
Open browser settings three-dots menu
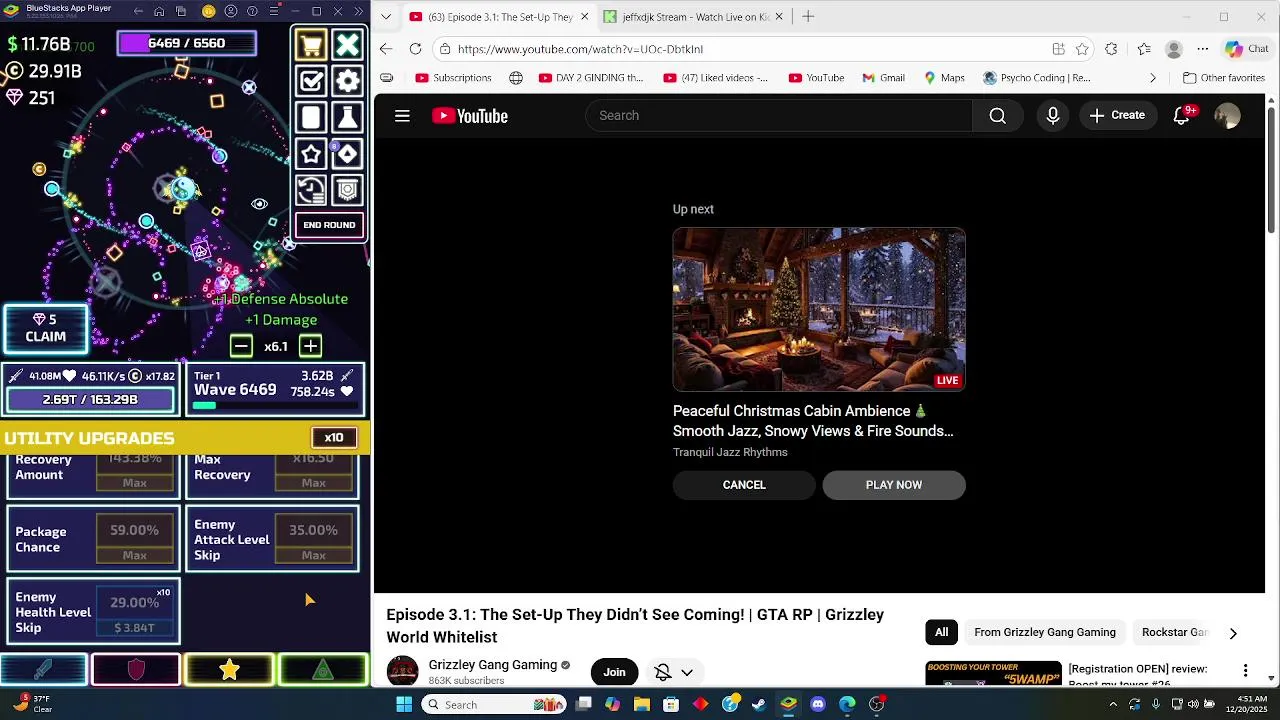(1203, 49)
